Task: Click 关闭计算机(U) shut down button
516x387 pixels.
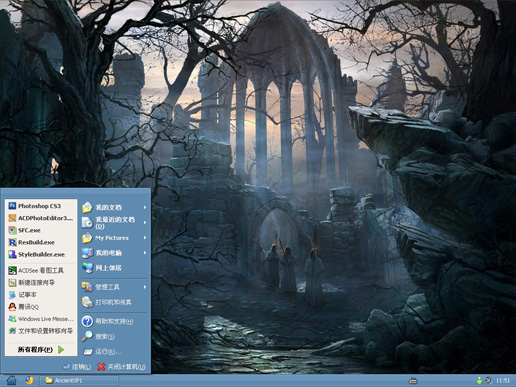Action: (x=121, y=367)
